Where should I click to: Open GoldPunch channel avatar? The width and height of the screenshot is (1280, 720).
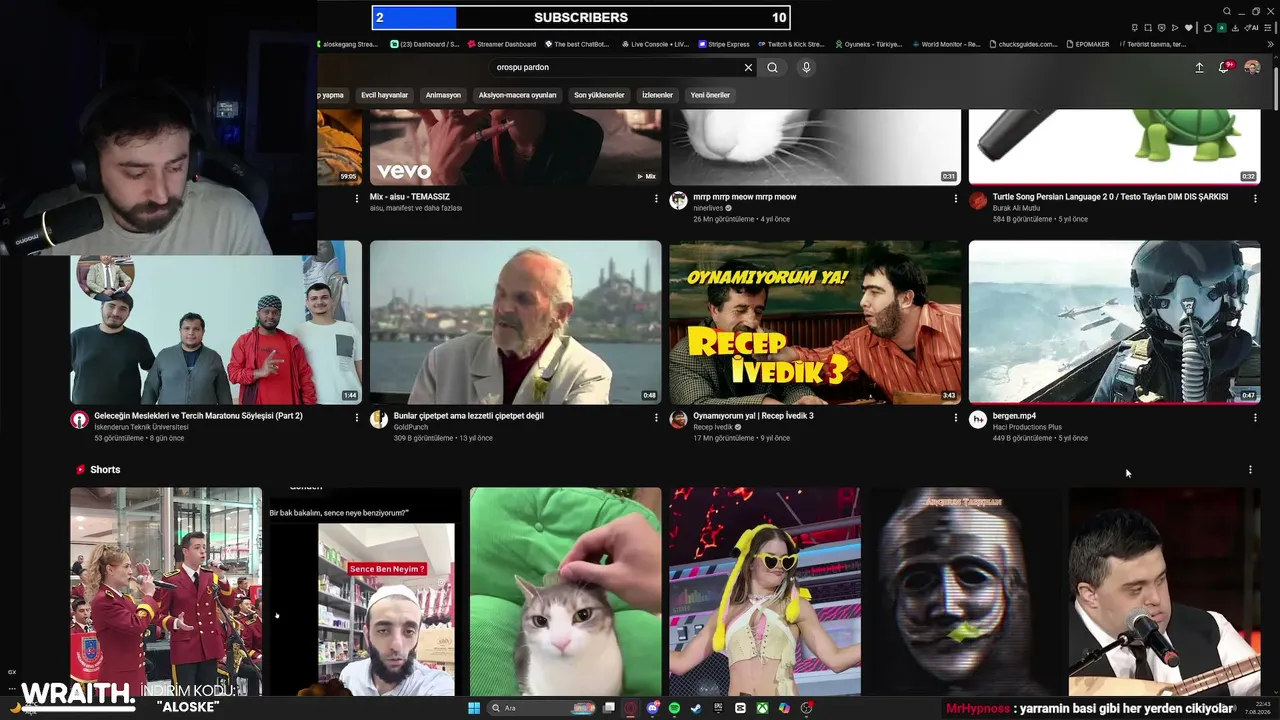pyautogui.click(x=379, y=419)
